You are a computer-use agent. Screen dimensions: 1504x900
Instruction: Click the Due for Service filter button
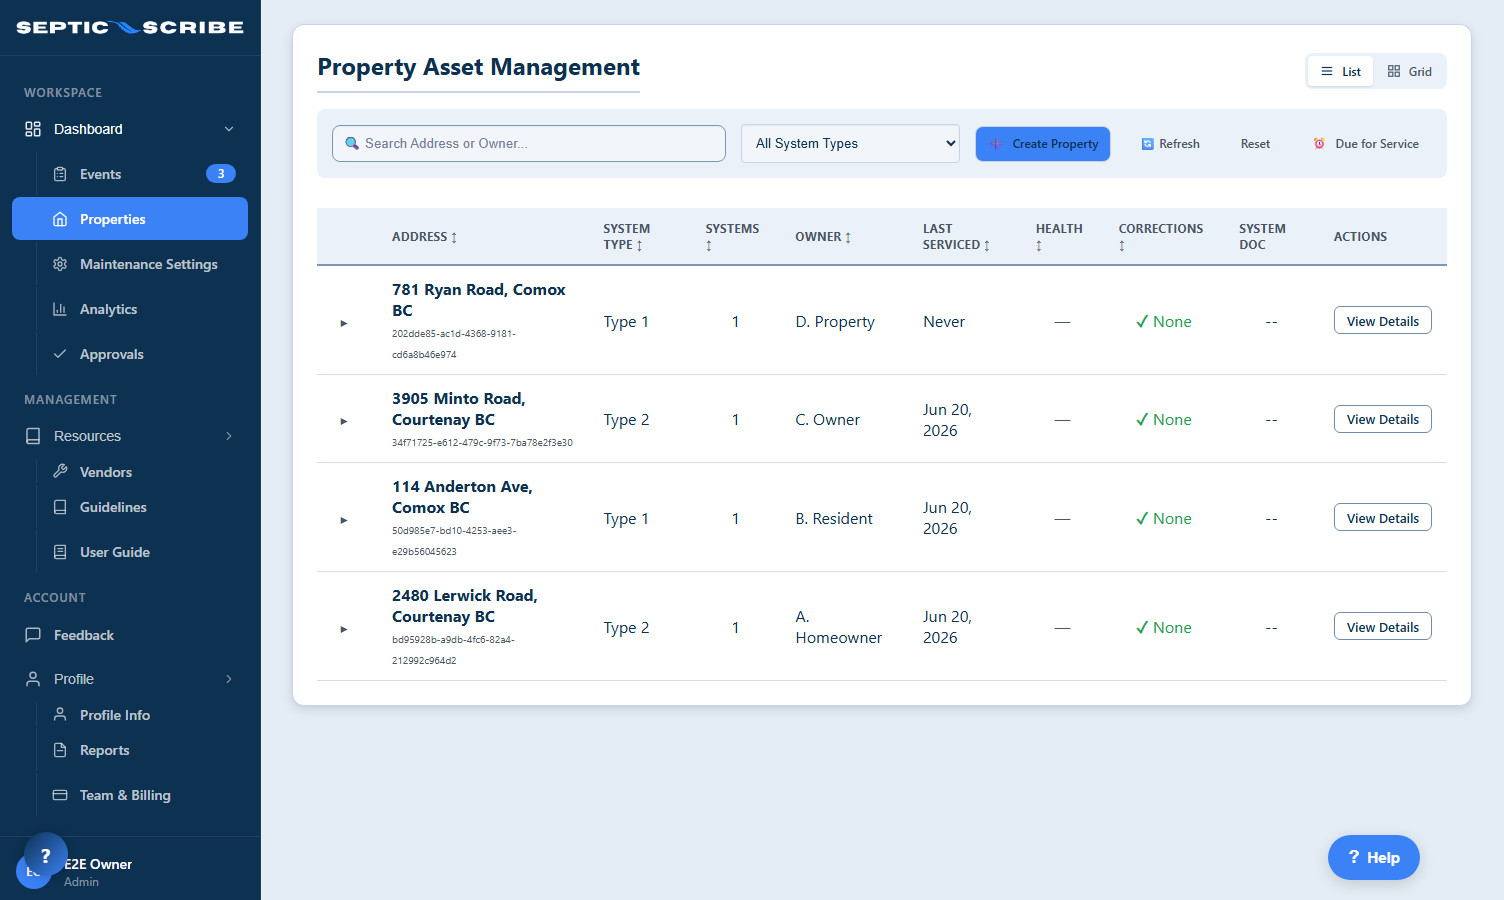coord(1366,144)
